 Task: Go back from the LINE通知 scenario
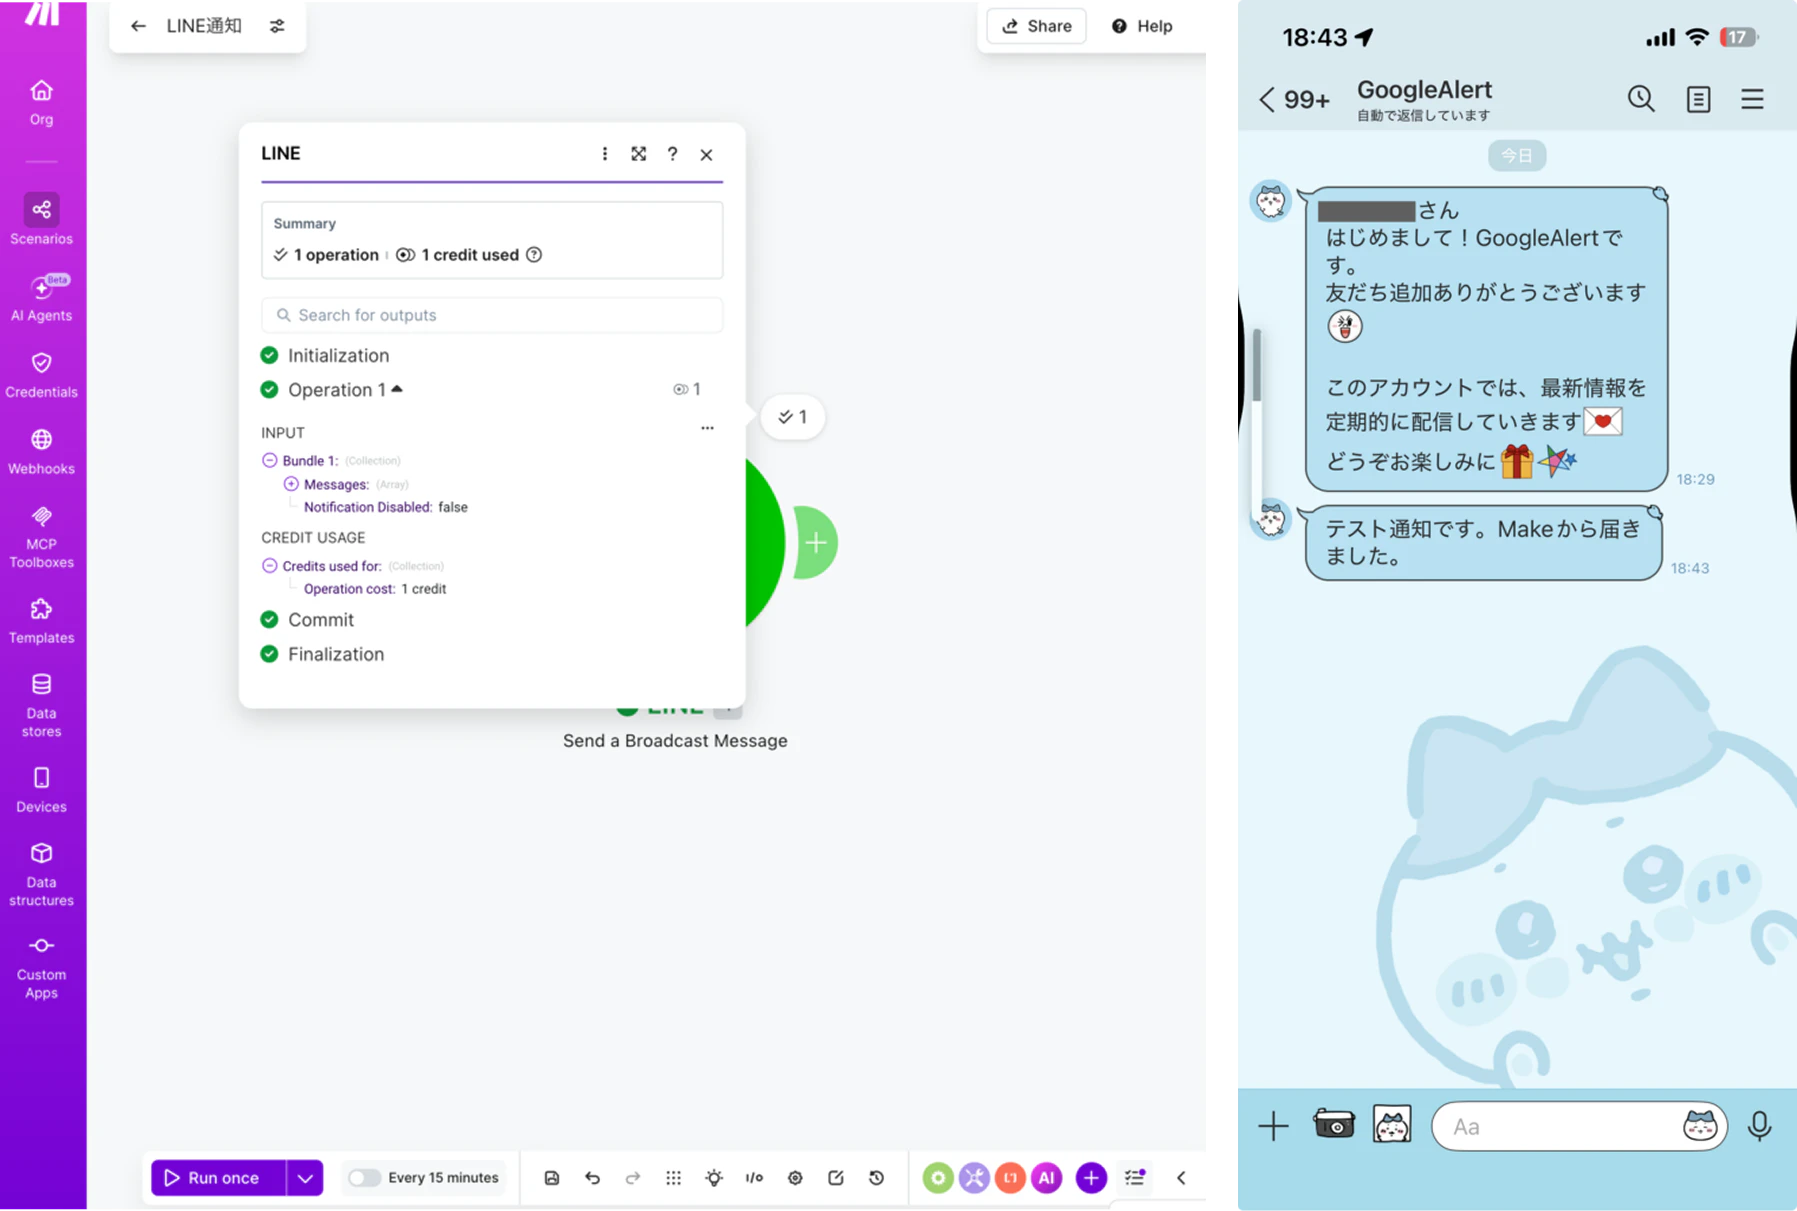pos(138,26)
